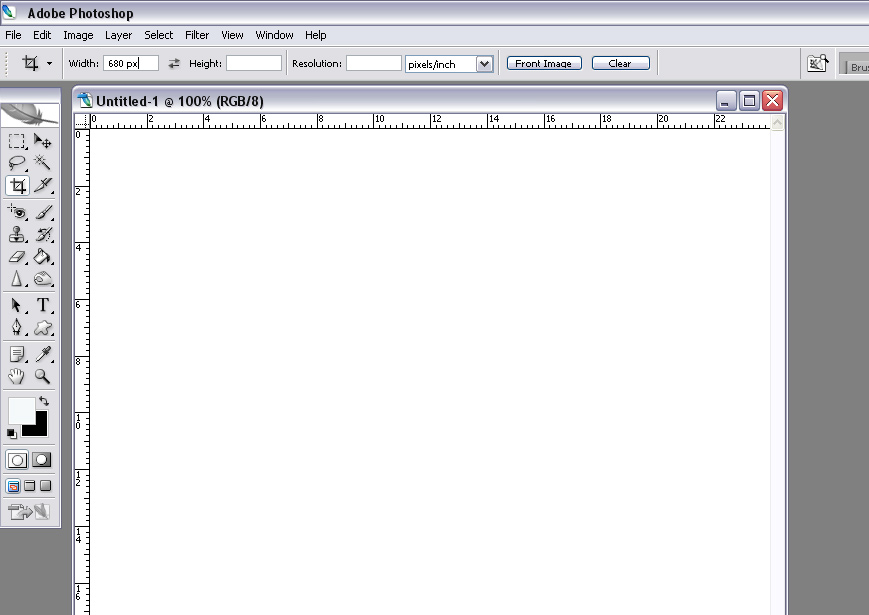Open the Image menu
869x615 pixels.
tap(78, 35)
